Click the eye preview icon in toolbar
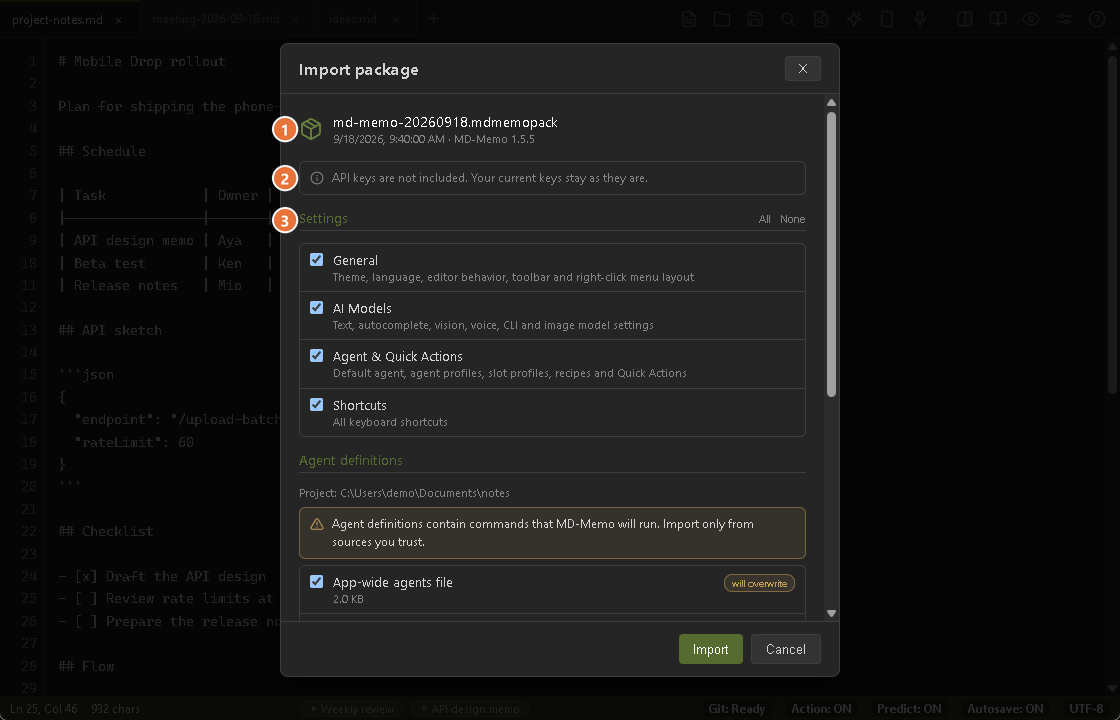The image size is (1120, 720). click(x=1031, y=19)
